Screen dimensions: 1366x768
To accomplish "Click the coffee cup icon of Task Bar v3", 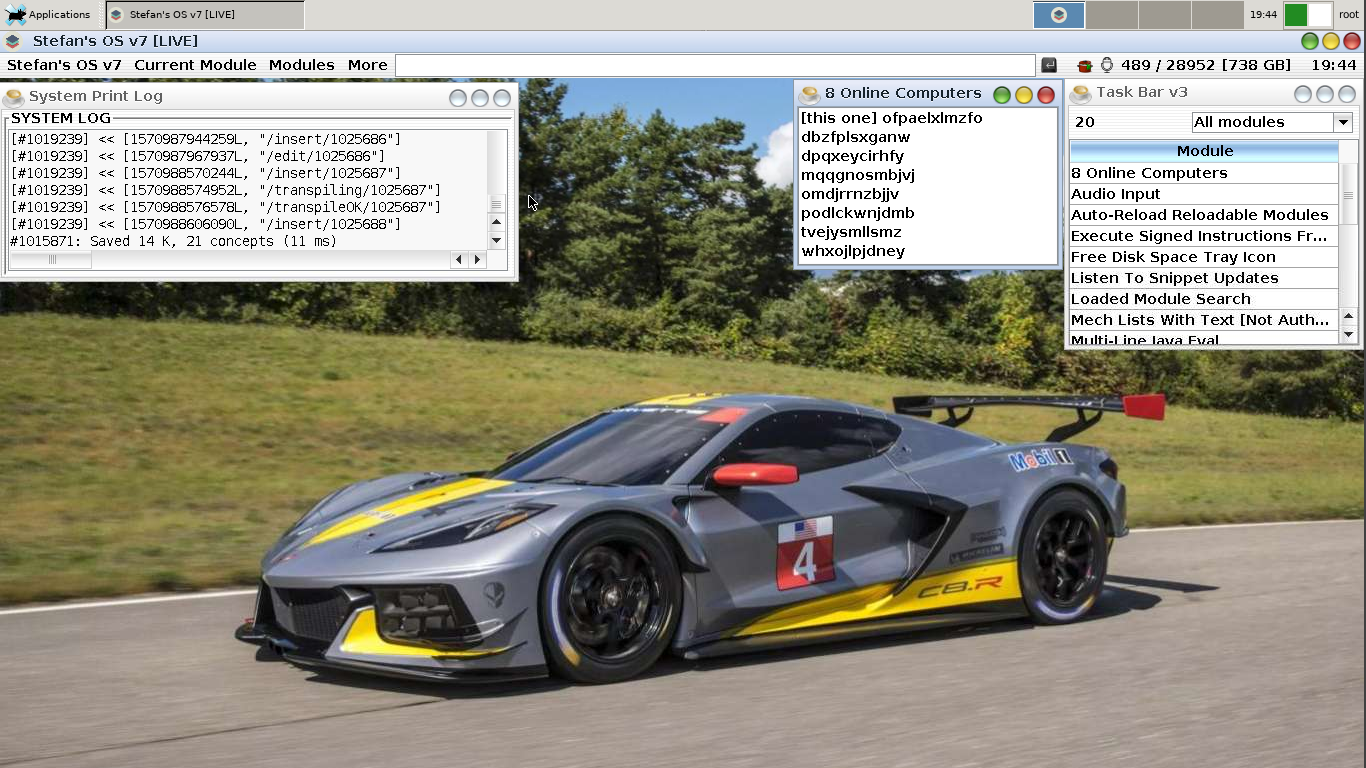I will (x=1080, y=93).
